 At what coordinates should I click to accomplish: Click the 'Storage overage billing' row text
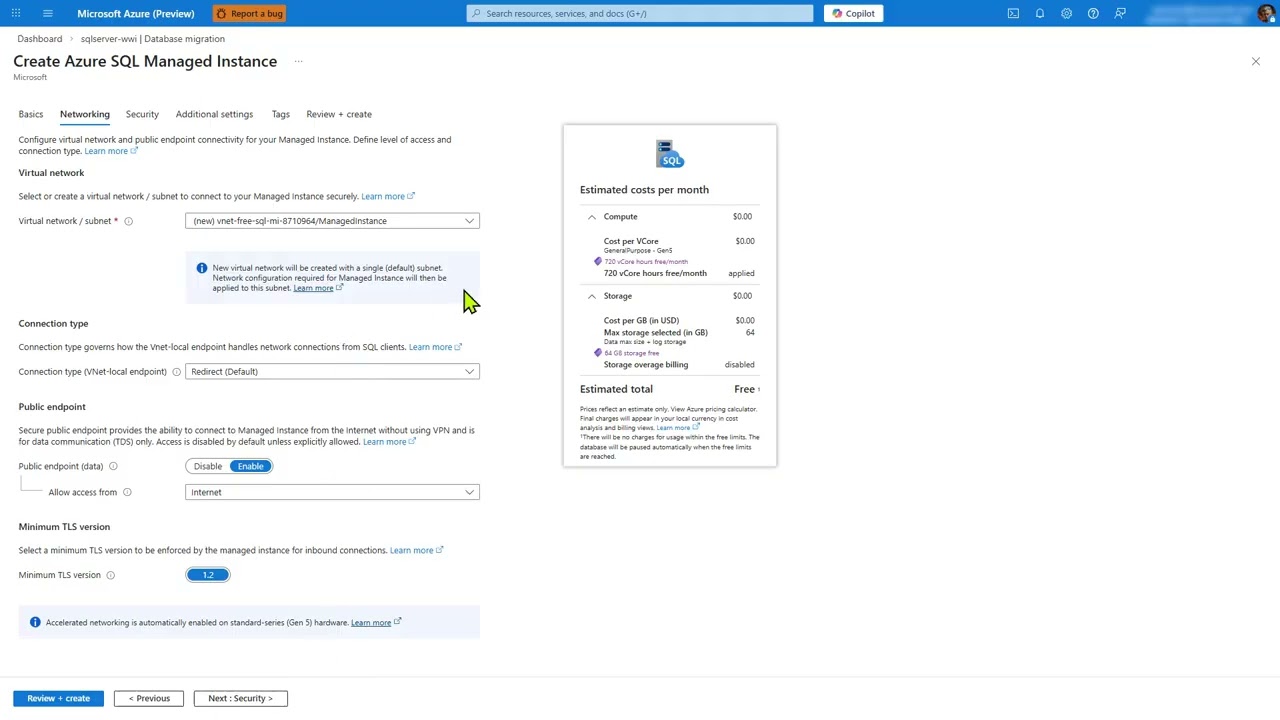click(x=646, y=365)
